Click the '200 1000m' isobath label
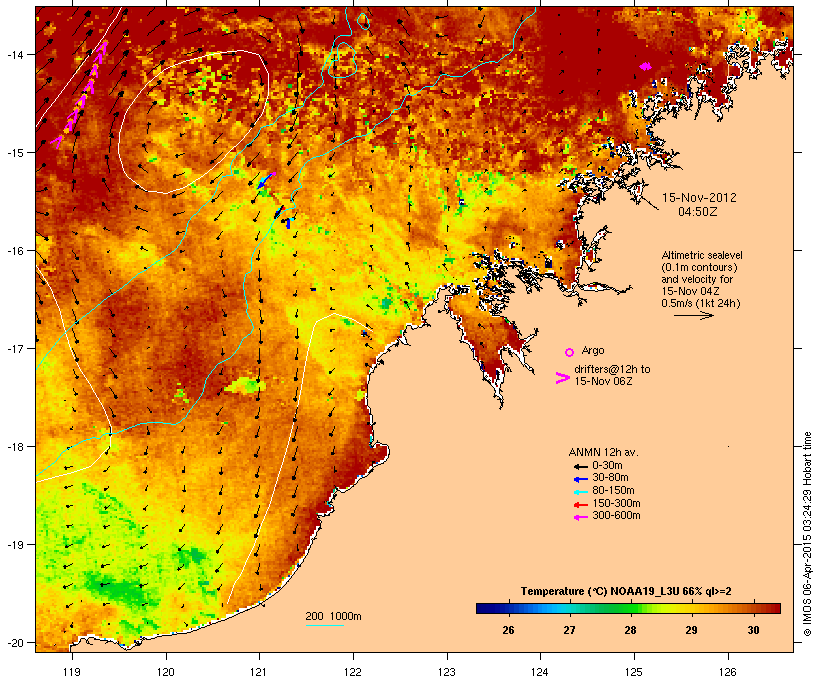The image size is (820, 680). pos(333,616)
